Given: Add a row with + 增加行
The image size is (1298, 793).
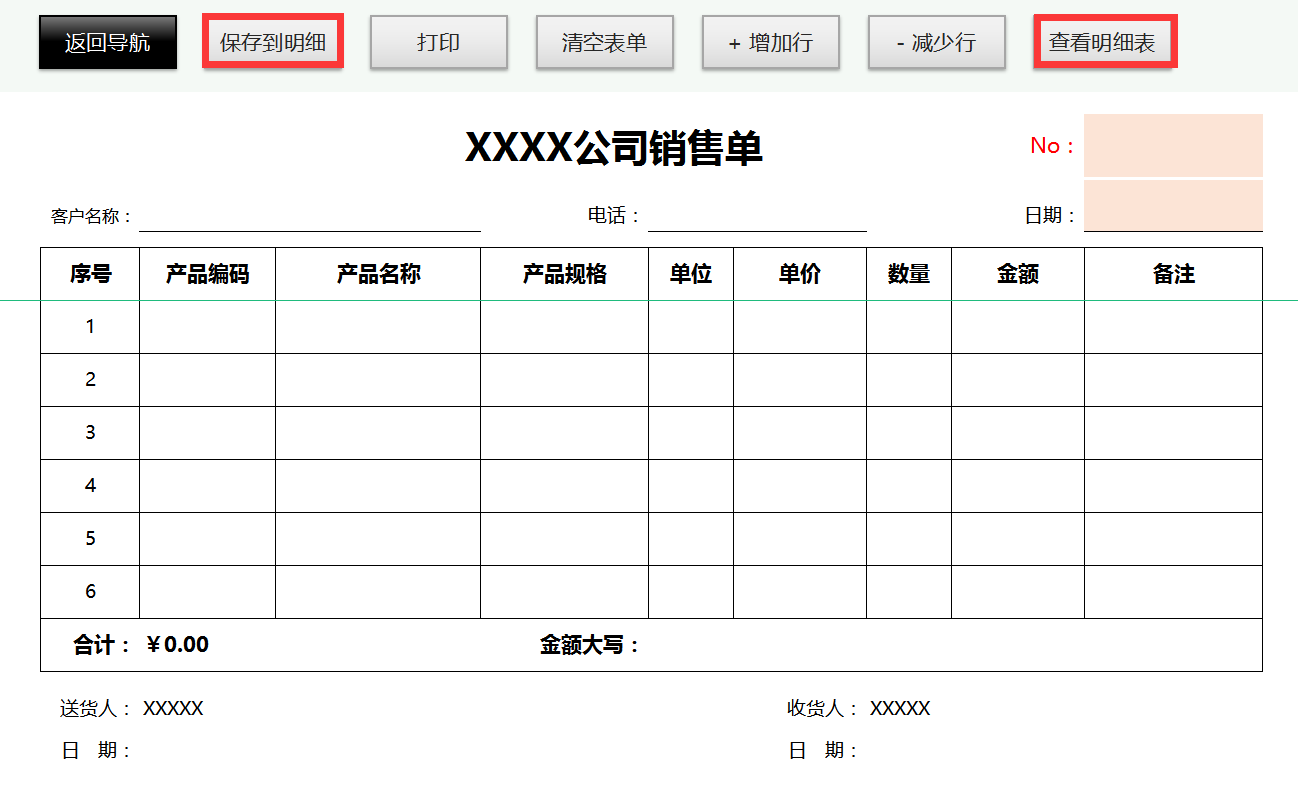Looking at the screenshot, I should pos(770,43).
